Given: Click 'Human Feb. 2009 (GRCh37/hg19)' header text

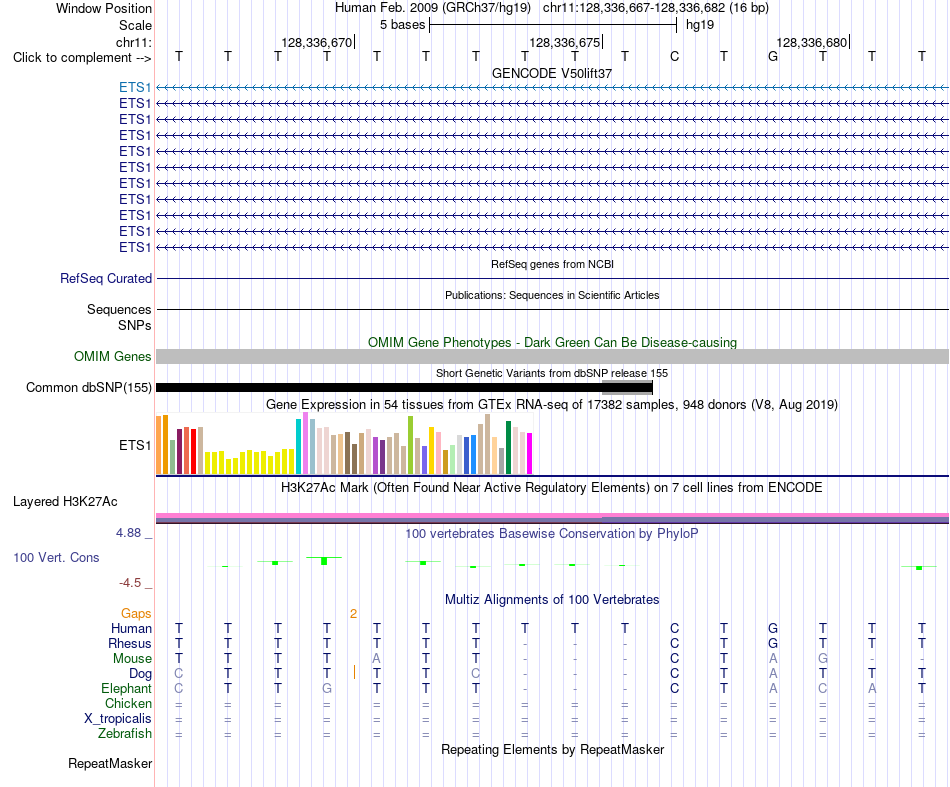Looking at the screenshot, I should [x=433, y=8].
